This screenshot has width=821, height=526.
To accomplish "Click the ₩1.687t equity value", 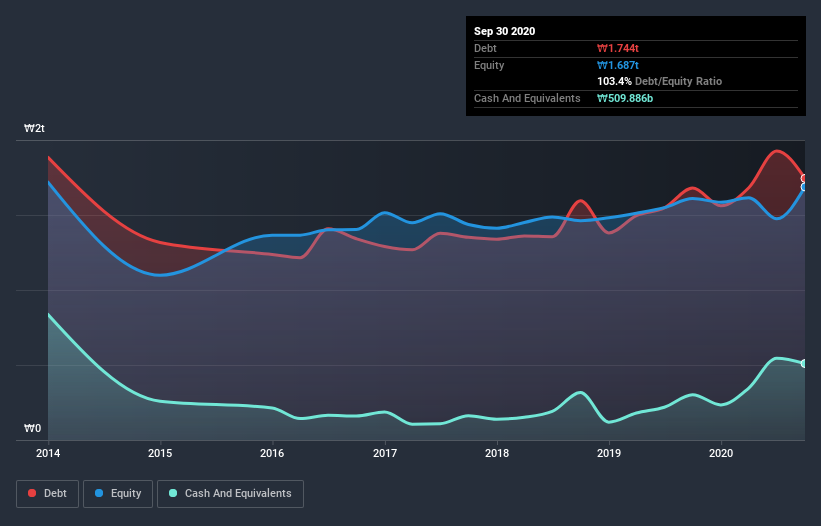I will tap(618, 65).
